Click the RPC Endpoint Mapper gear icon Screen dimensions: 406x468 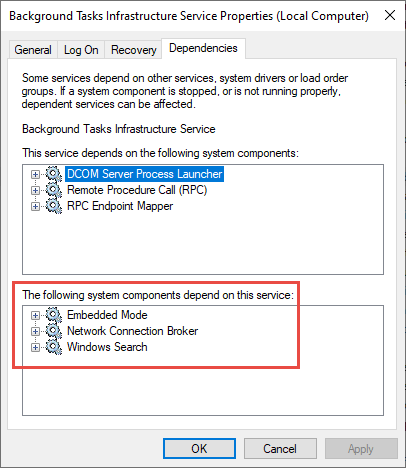[54, 206]
